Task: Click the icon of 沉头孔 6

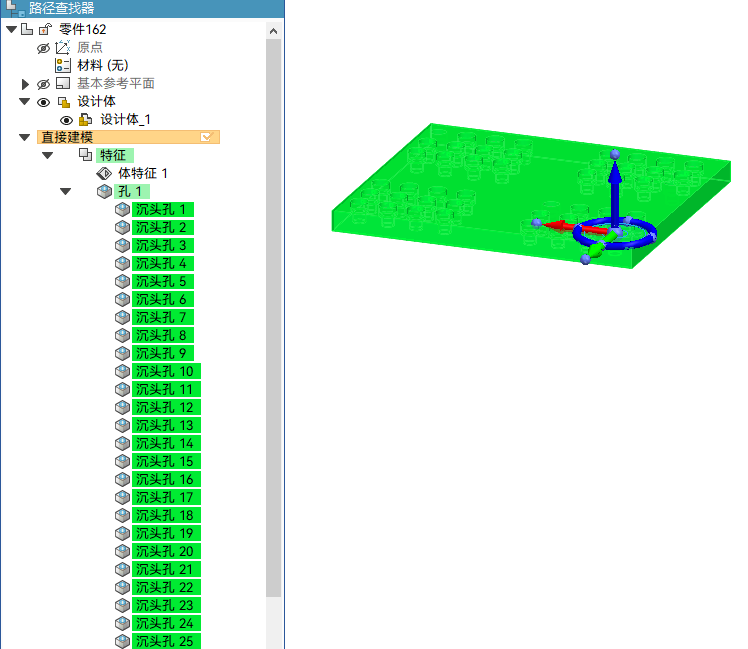Action: pyautogui.click(x=123, y=300)
